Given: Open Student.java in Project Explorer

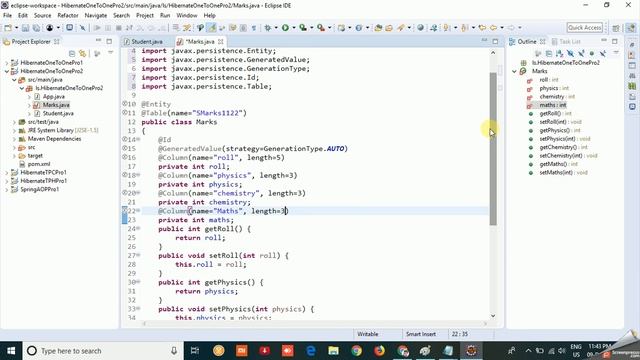Looking at the screenshot, I should (58, 113).
